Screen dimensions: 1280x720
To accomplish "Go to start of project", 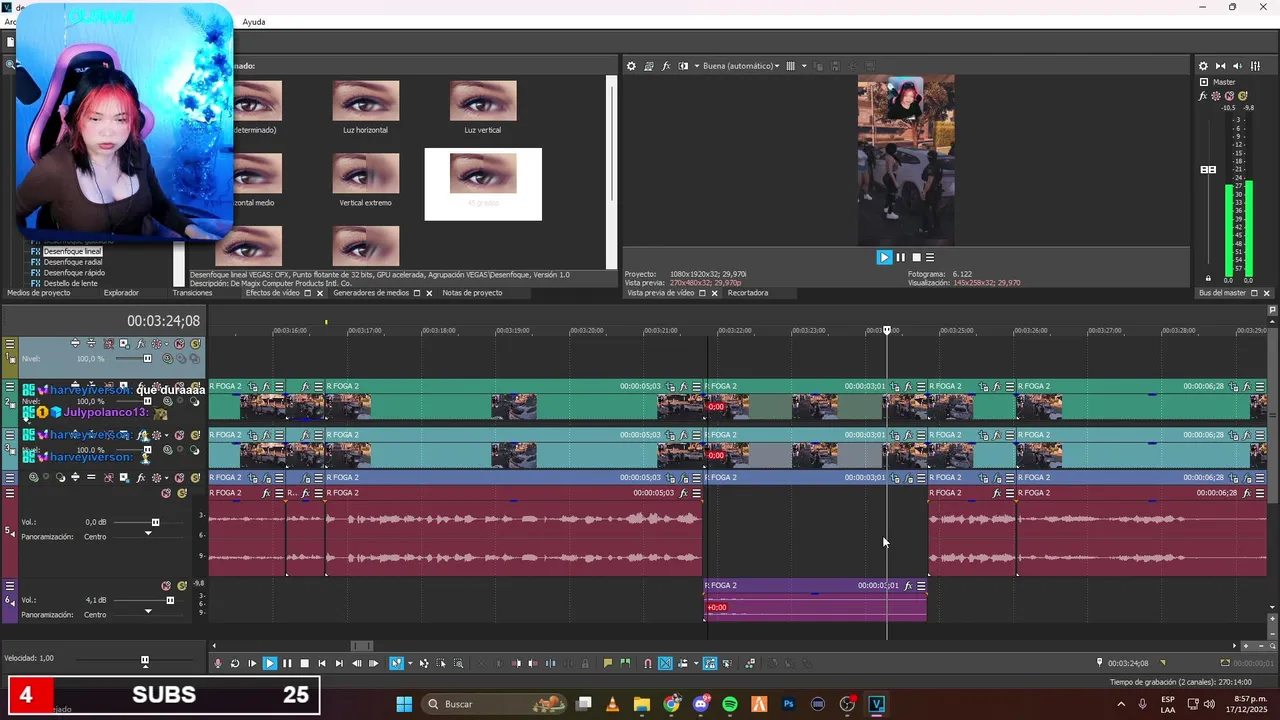I will tap(322, 663).
